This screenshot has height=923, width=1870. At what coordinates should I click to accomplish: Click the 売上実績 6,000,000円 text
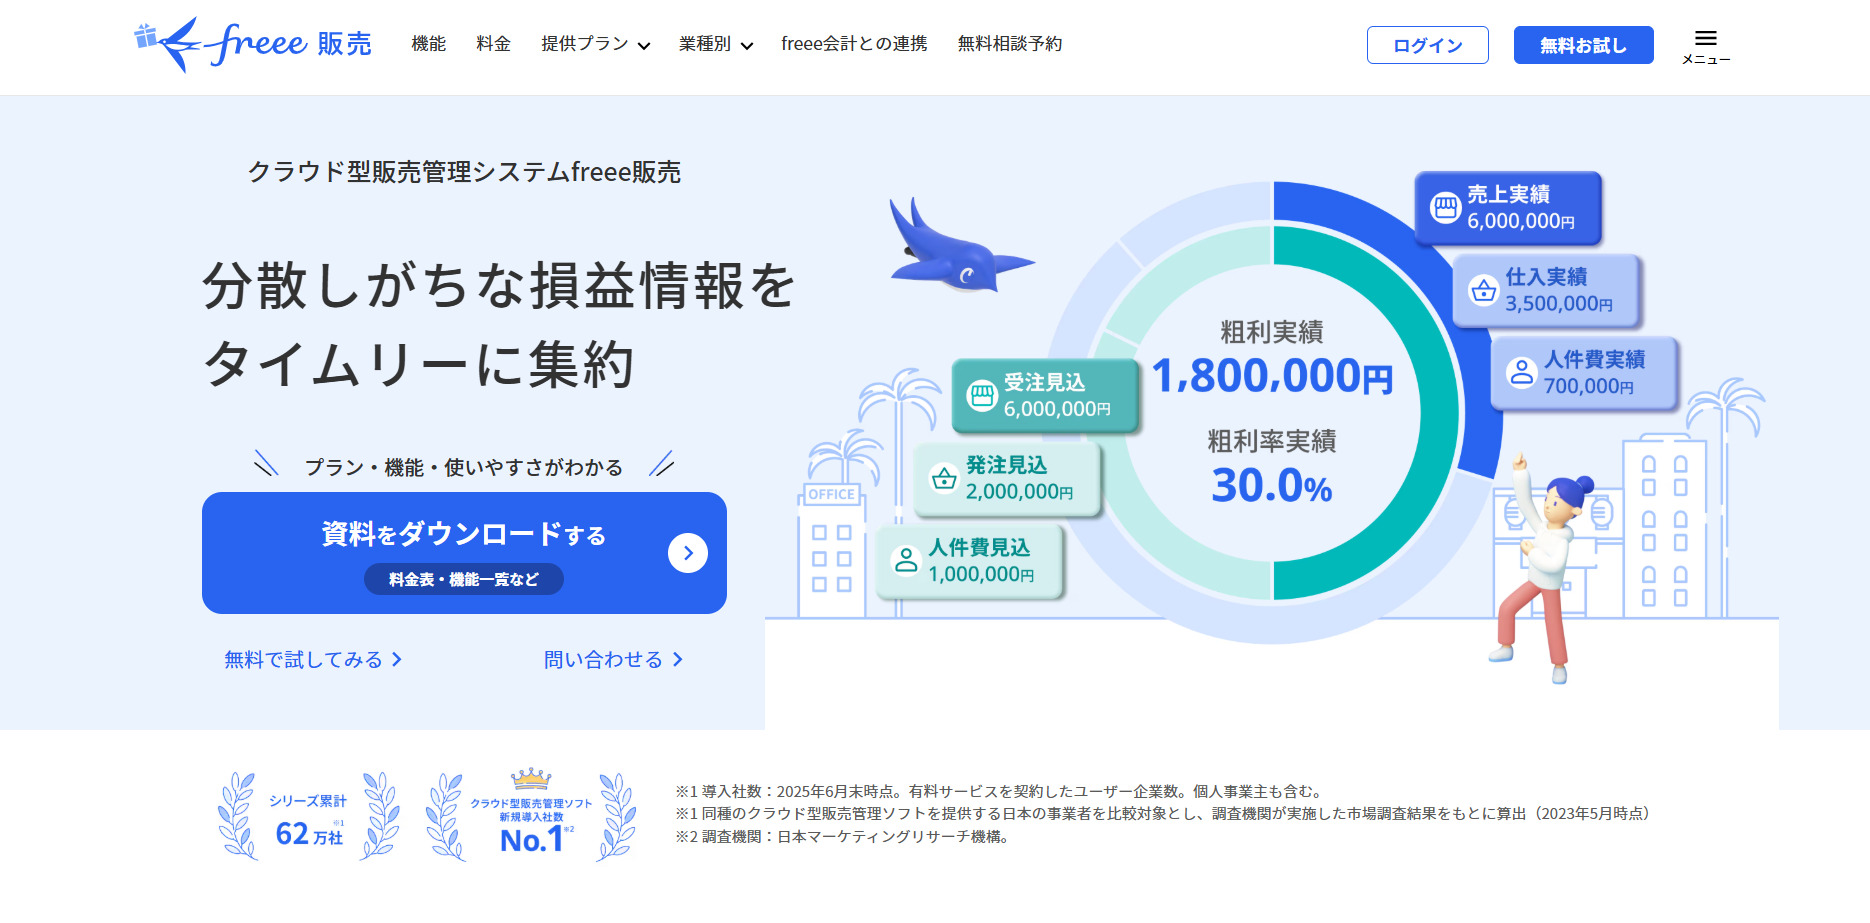click(x=1521, y=208)
